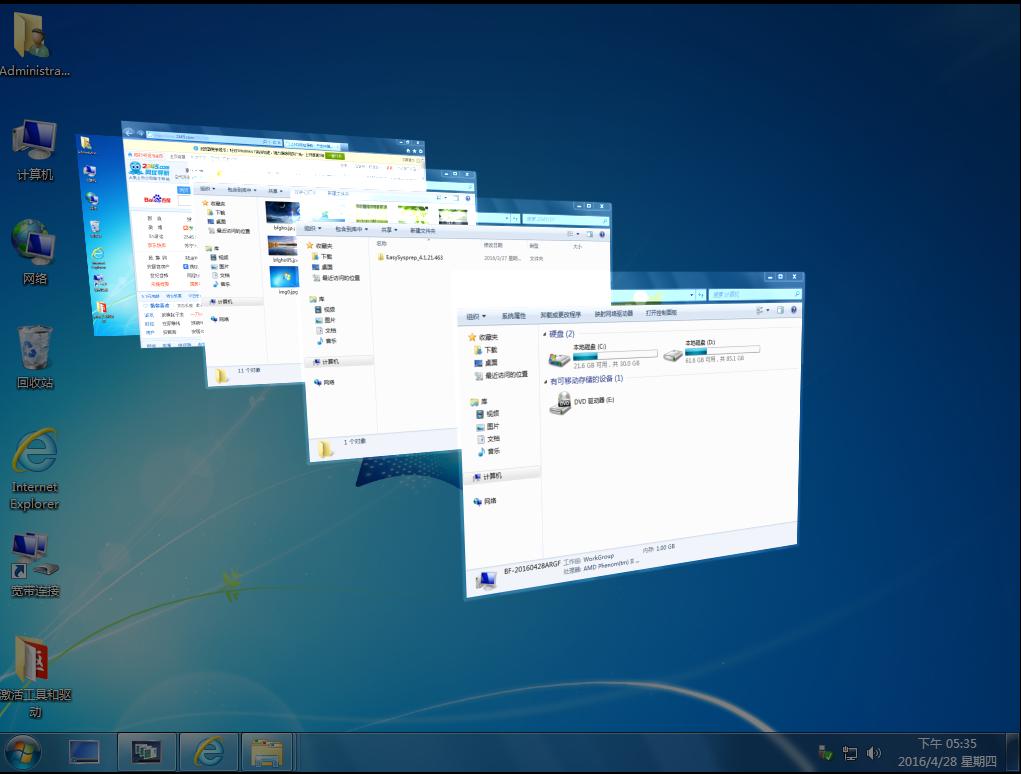Viewport: 1021px width, 774px height.
Task: Click 映射网络驱动器 in the toolbar
Action: point(613,314)
